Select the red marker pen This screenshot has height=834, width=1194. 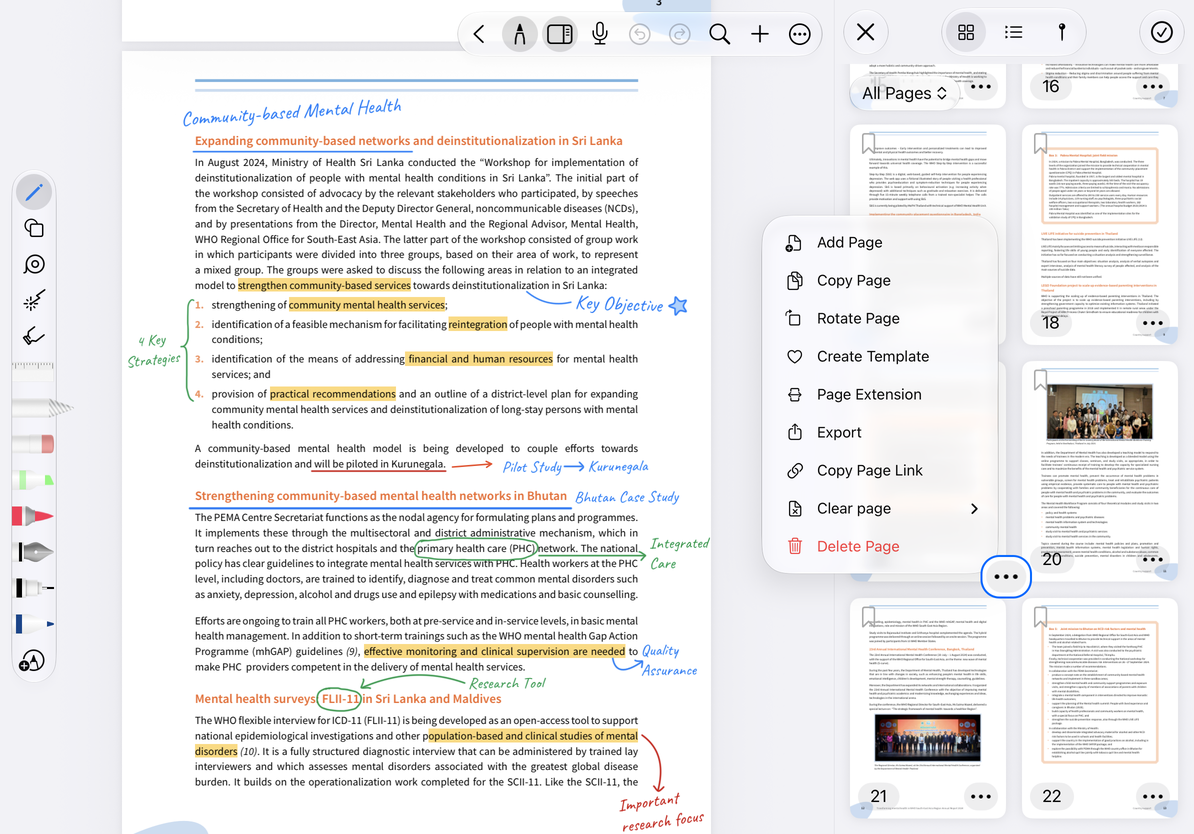click(34, 516)
